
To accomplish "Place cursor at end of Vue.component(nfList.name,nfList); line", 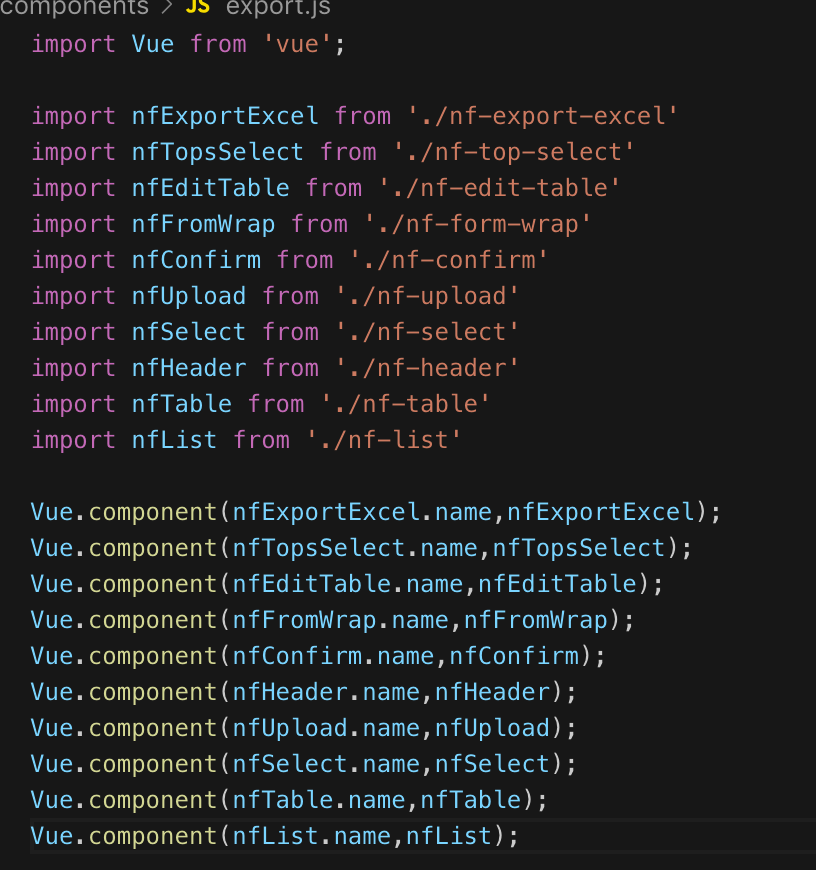I will tap(519, 836).
